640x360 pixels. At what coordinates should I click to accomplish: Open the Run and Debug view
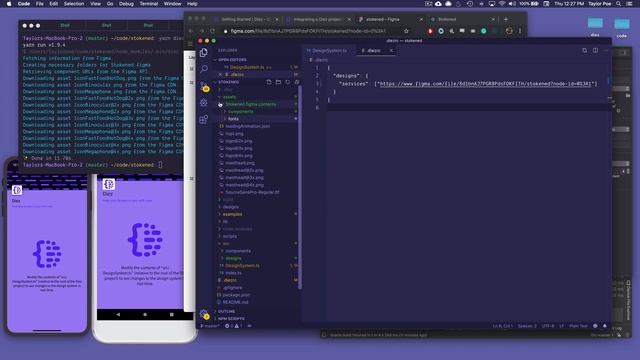point(204,103)
